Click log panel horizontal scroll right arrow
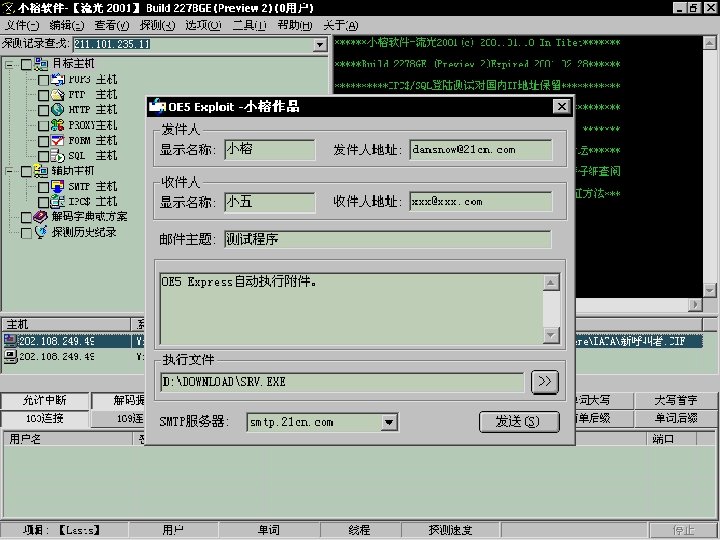 (x=696, y=304)
